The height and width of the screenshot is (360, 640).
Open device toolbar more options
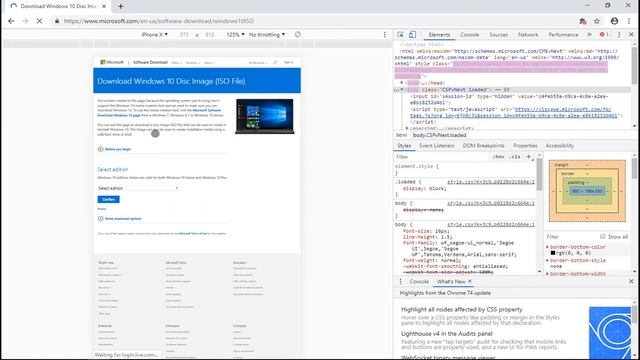(x=384, y=35)
